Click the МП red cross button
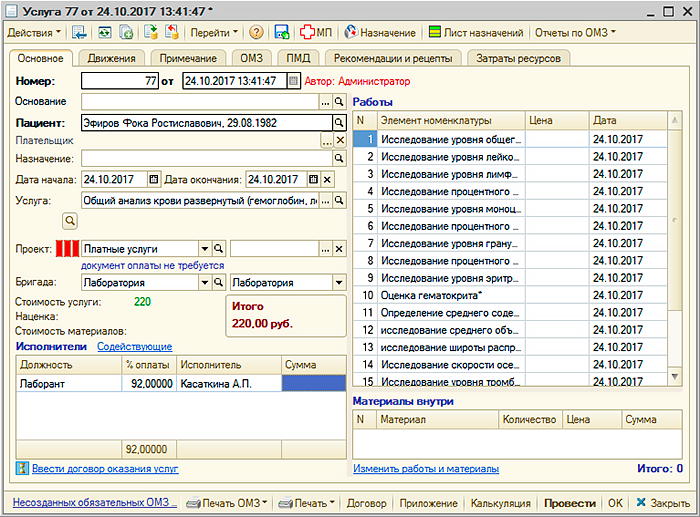This screenshot has width=700, height=517. pos(312,32)
